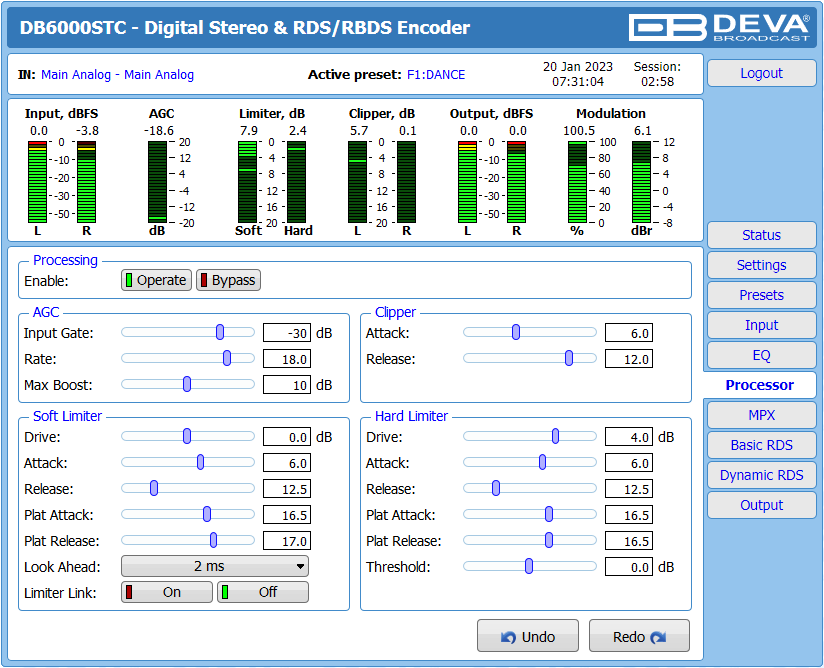Click the AGC Rate slider handle

click(x=227, y=358)
